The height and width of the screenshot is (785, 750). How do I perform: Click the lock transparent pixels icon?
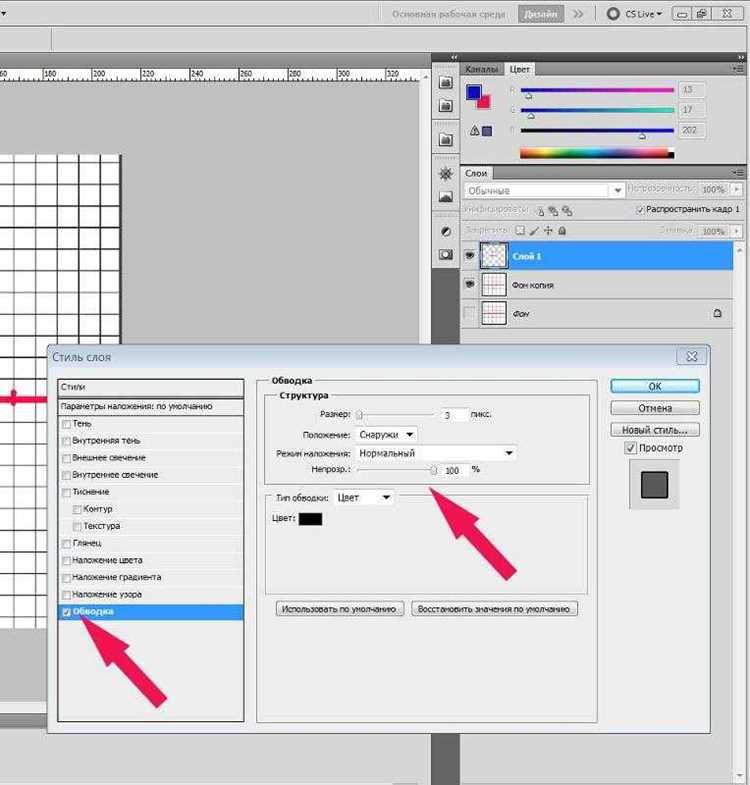point(520,230)
